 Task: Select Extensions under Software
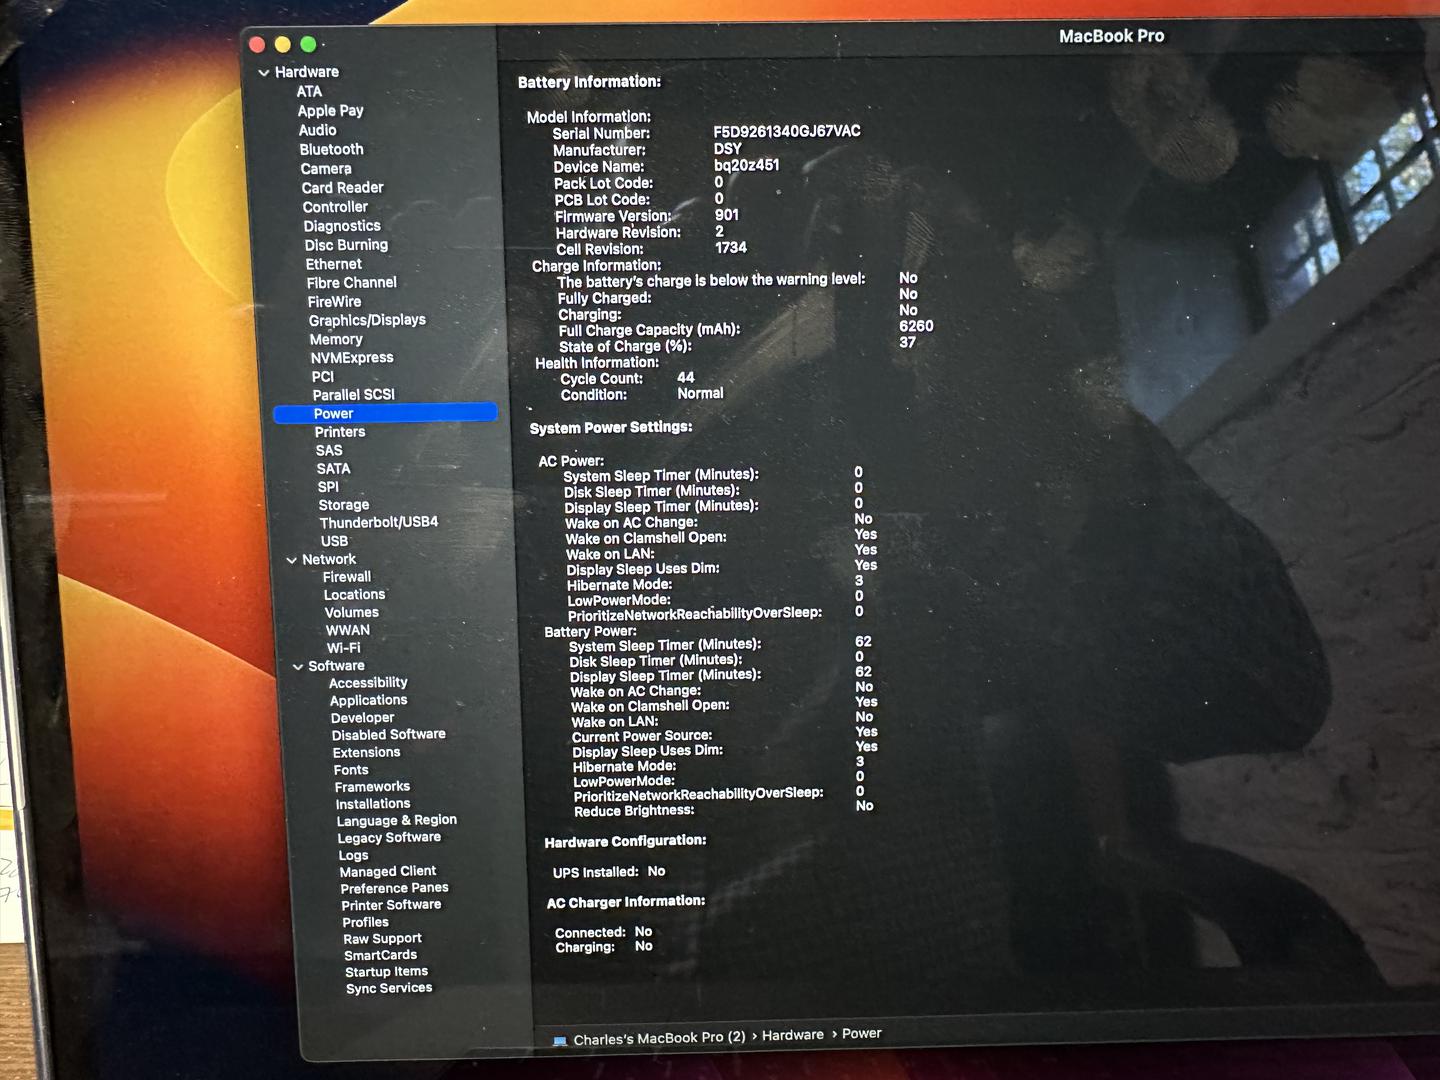coord(366,753)
